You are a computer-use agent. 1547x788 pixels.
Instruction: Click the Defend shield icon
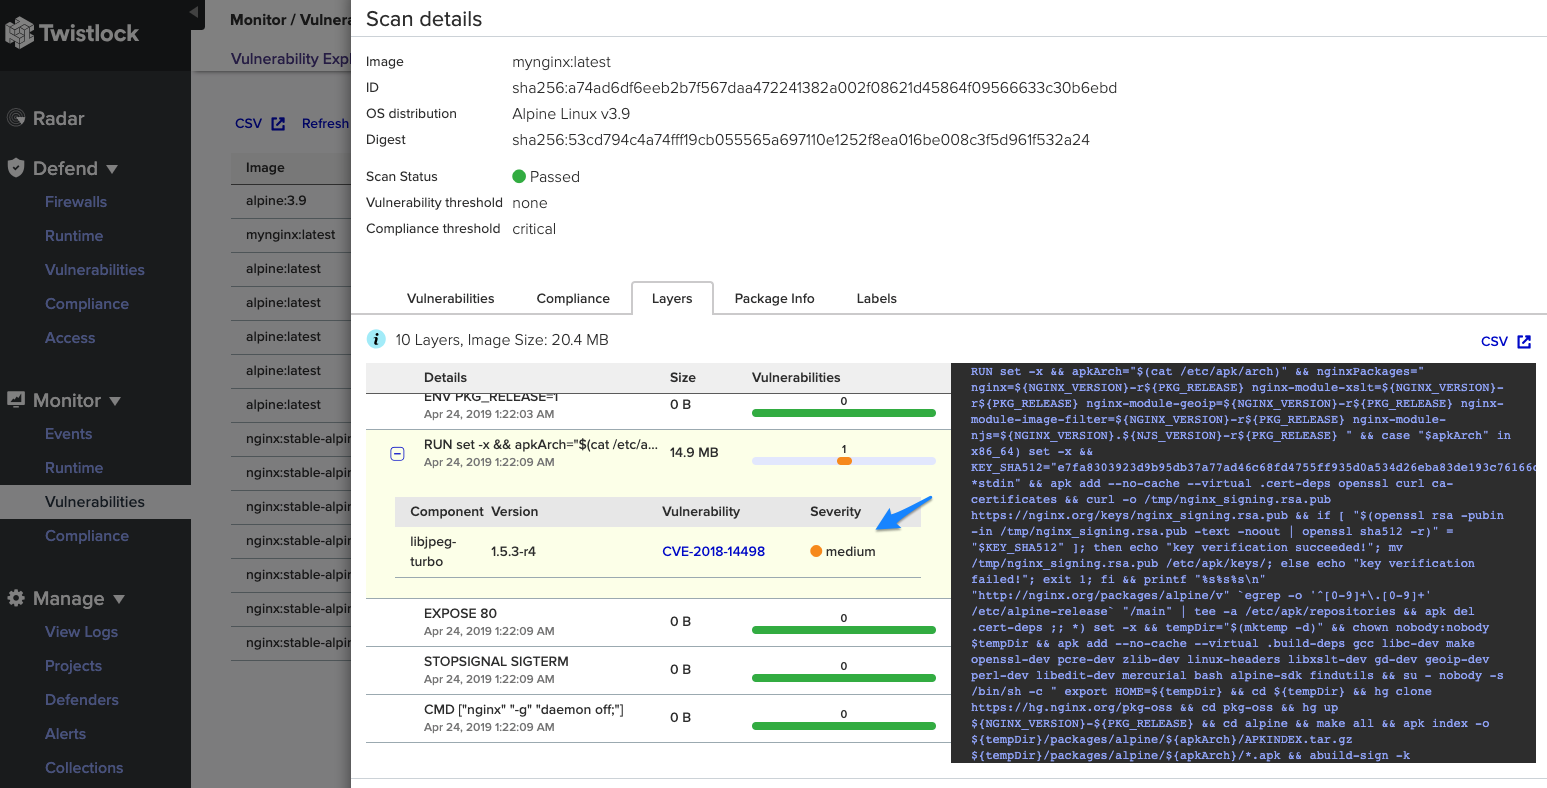click(16, 168)
